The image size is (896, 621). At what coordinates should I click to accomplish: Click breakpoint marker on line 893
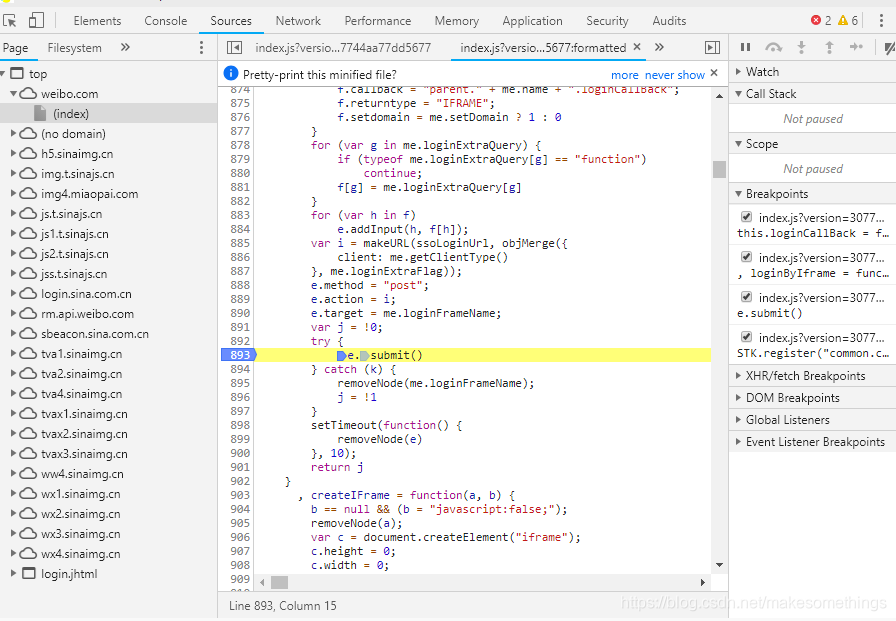pyautogui.click(x=239, y=355)
